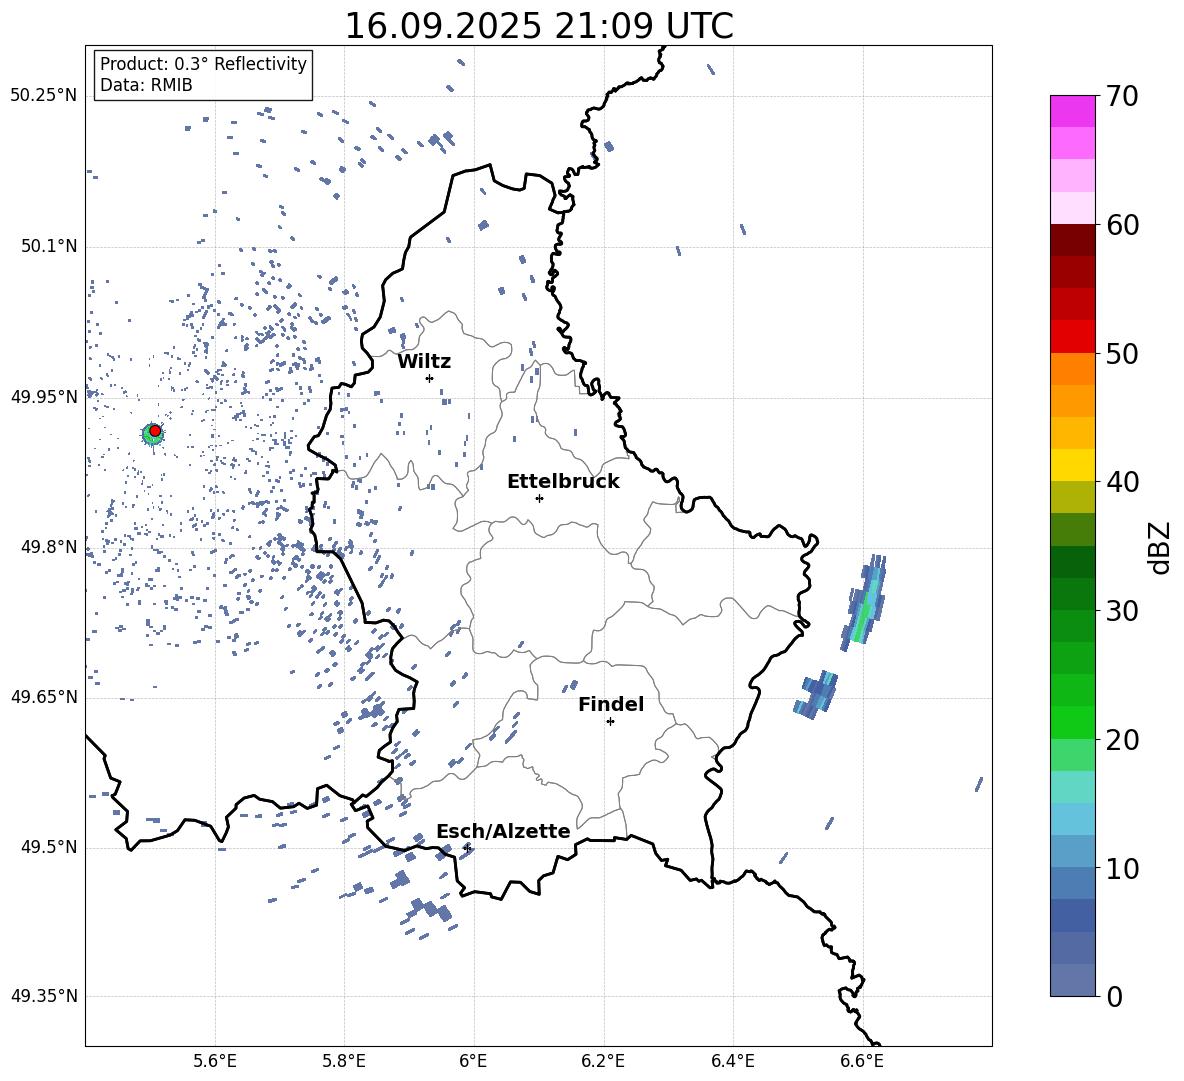
Task: Click the 40 colorbar tick label
Action: click(x=1122, y=482)
